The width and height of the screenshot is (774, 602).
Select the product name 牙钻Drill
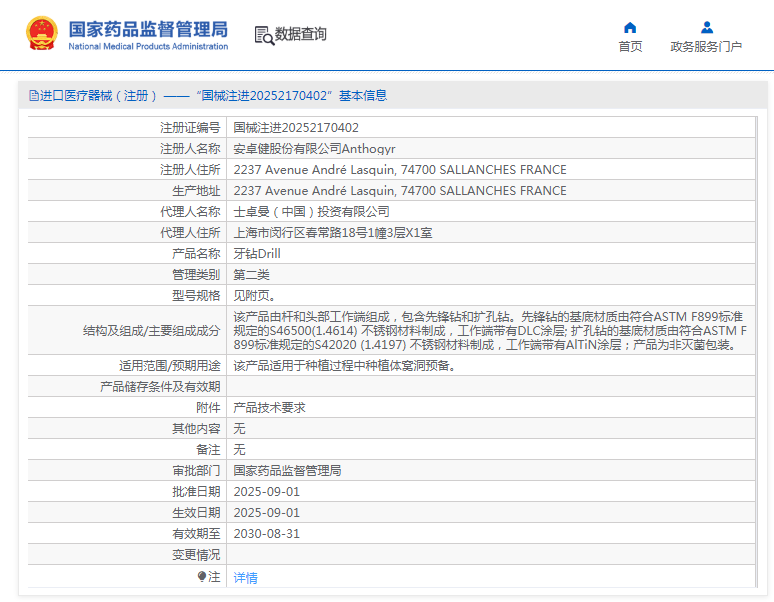[x=257, y=253]
